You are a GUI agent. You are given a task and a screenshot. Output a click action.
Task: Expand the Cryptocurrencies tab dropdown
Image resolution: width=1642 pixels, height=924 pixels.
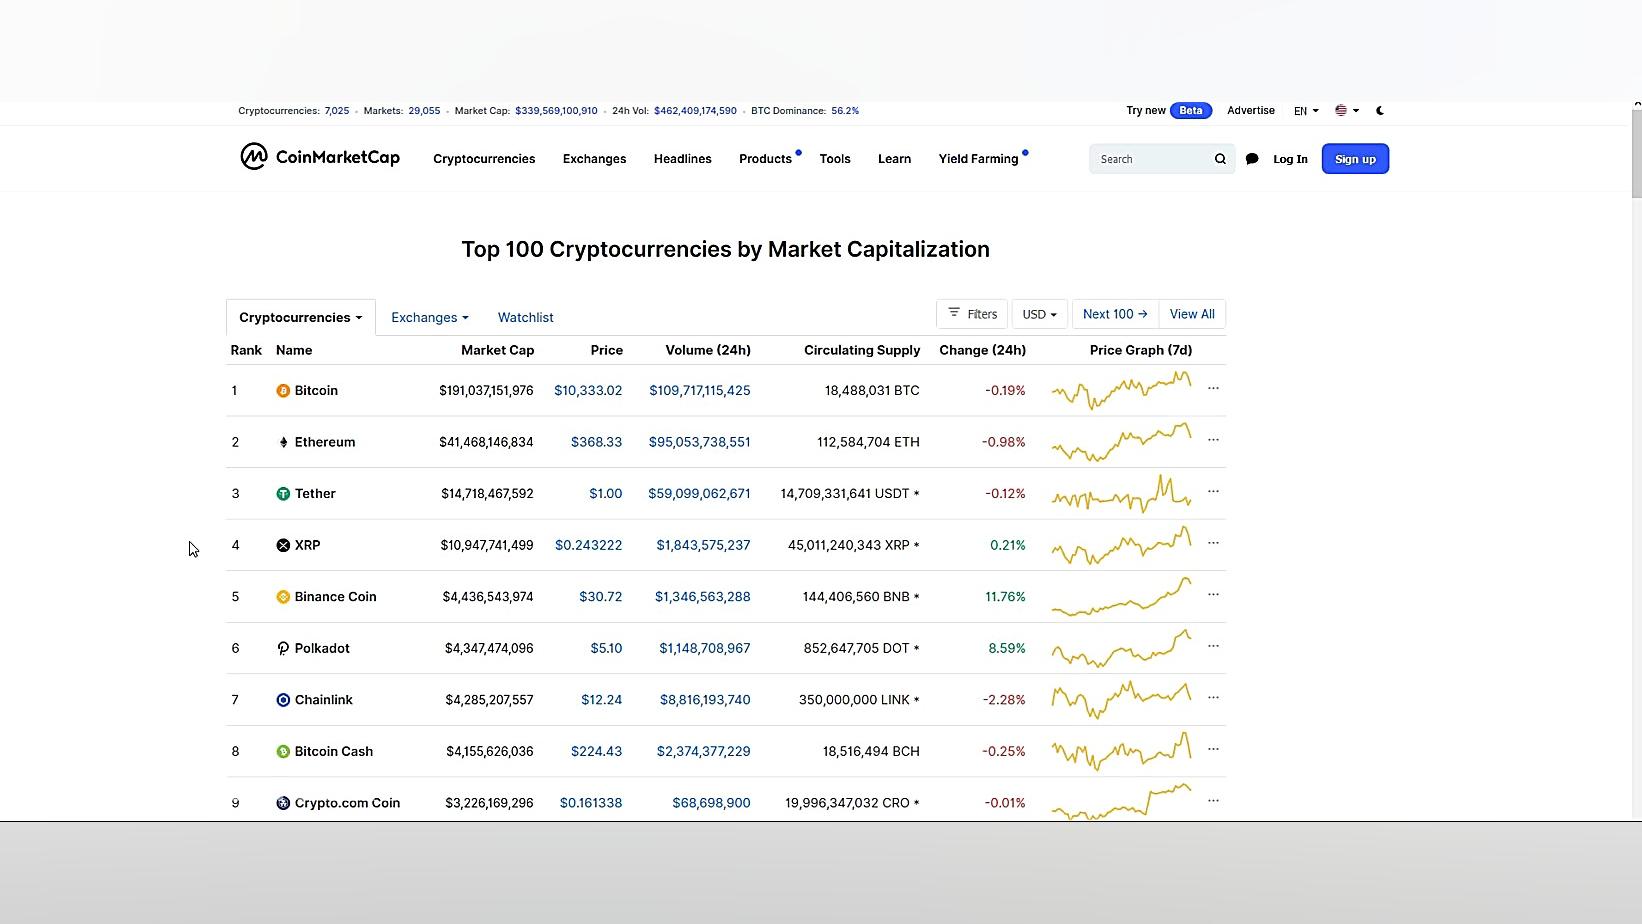301,318
